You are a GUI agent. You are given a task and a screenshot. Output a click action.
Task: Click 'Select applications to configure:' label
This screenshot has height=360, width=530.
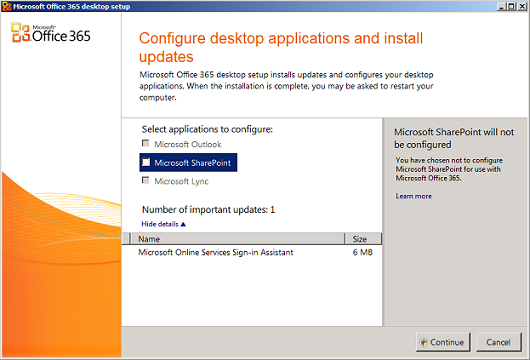pyautogui.click(x=207, y=129)
